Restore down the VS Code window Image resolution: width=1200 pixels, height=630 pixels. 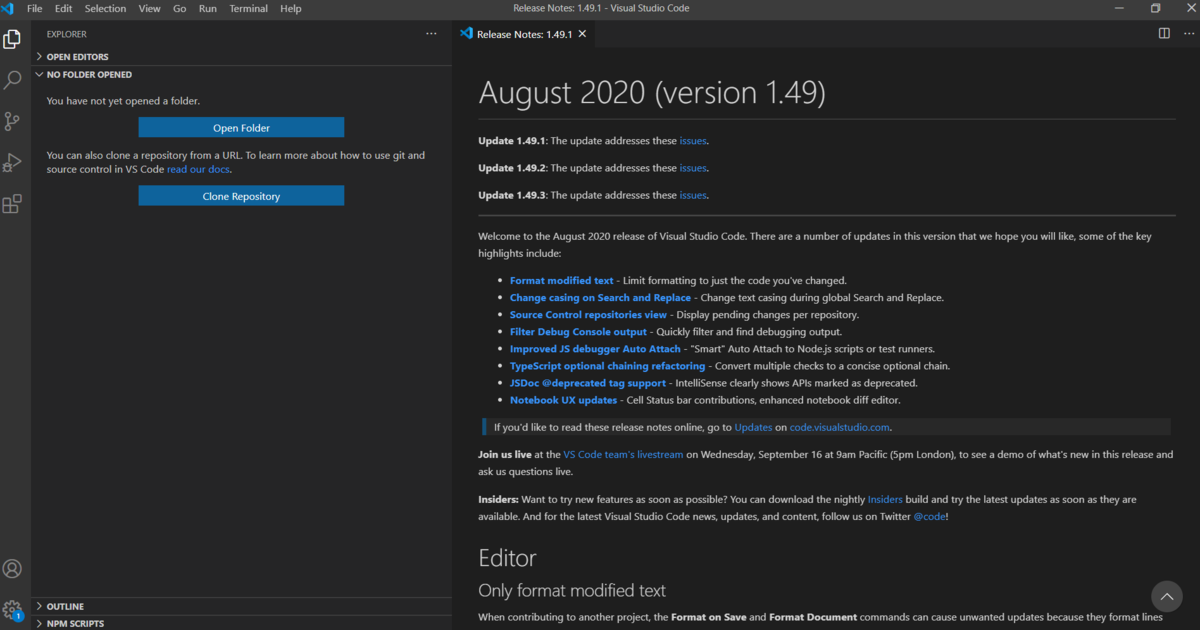coord(1155,8)
